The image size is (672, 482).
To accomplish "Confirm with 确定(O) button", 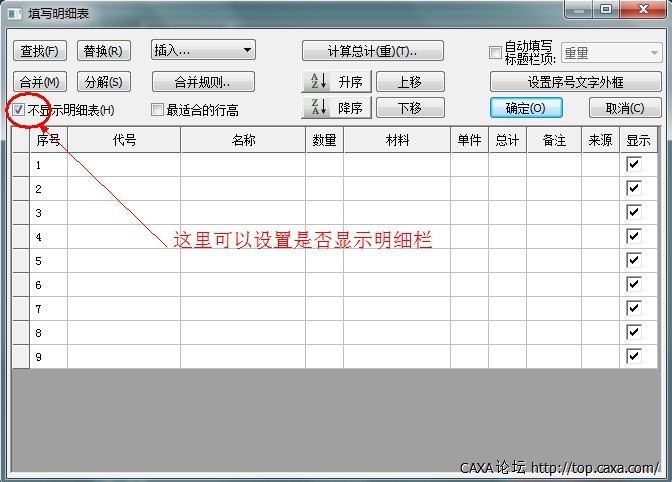I will 526,108.
